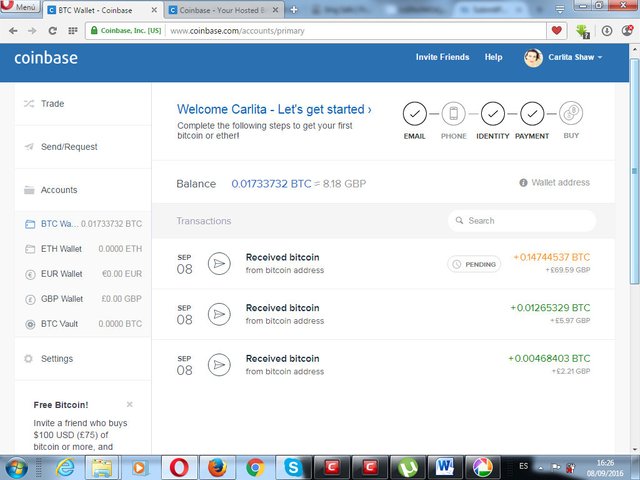640x480 pixels.
Task: Reload the page with refresh icon
Action: 52,31
